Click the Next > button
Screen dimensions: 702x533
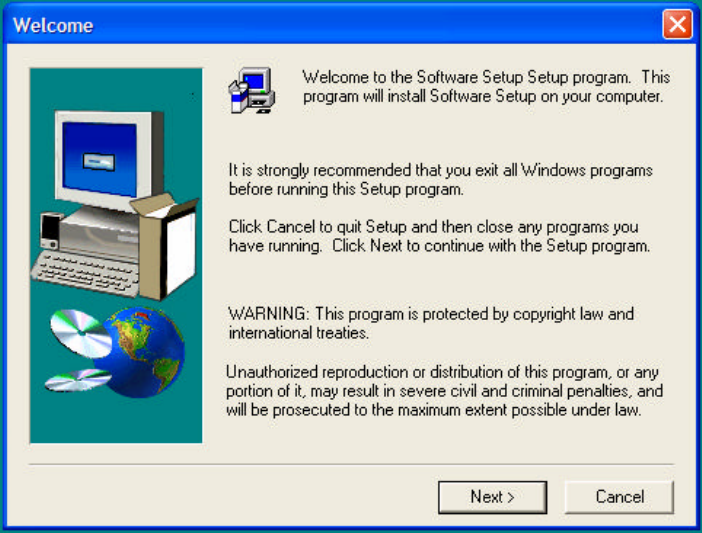click(492, 497)
